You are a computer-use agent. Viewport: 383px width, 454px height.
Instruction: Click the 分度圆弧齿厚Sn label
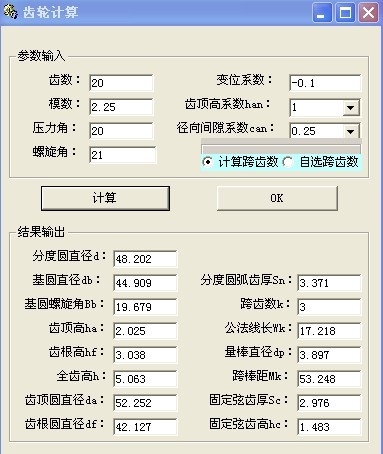coord(246,280)
